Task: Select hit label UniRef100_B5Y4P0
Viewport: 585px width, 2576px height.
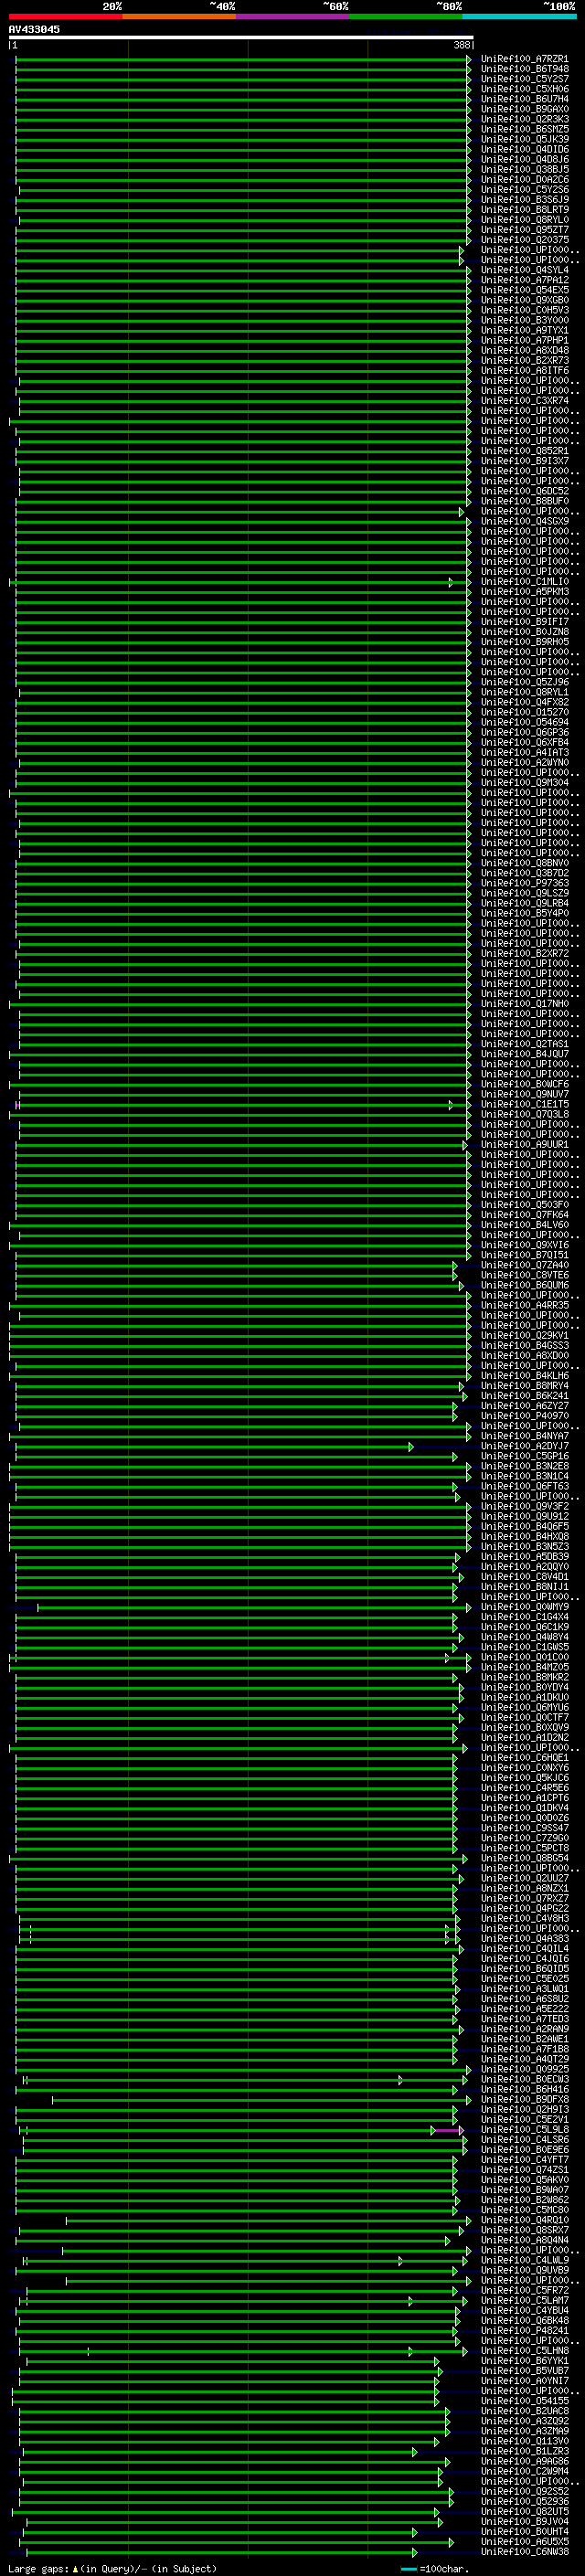Action: click(524, 913)
